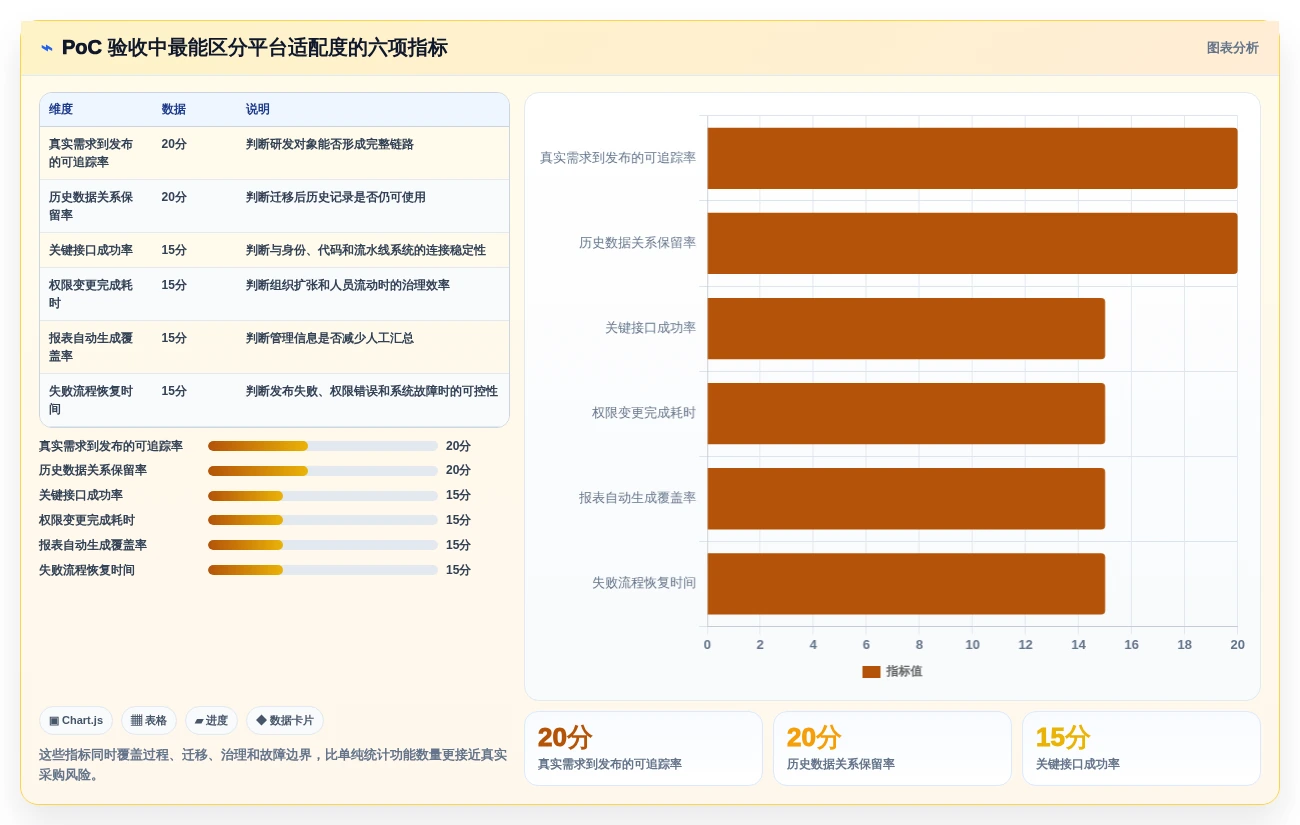Click description 判断研发对象能否形成完整链路

(x=330, y=144)
